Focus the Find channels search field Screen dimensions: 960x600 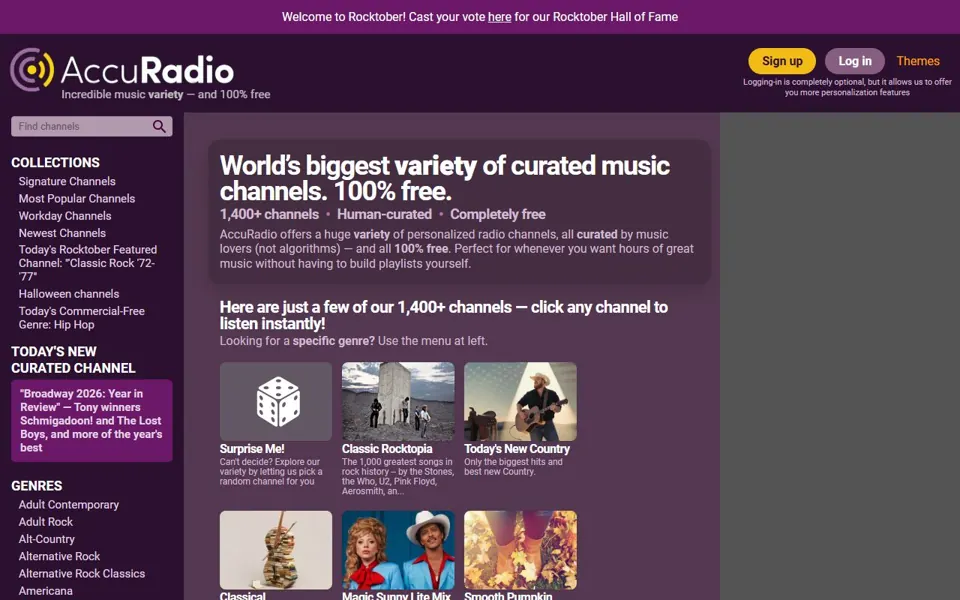(x=92, y=126)
